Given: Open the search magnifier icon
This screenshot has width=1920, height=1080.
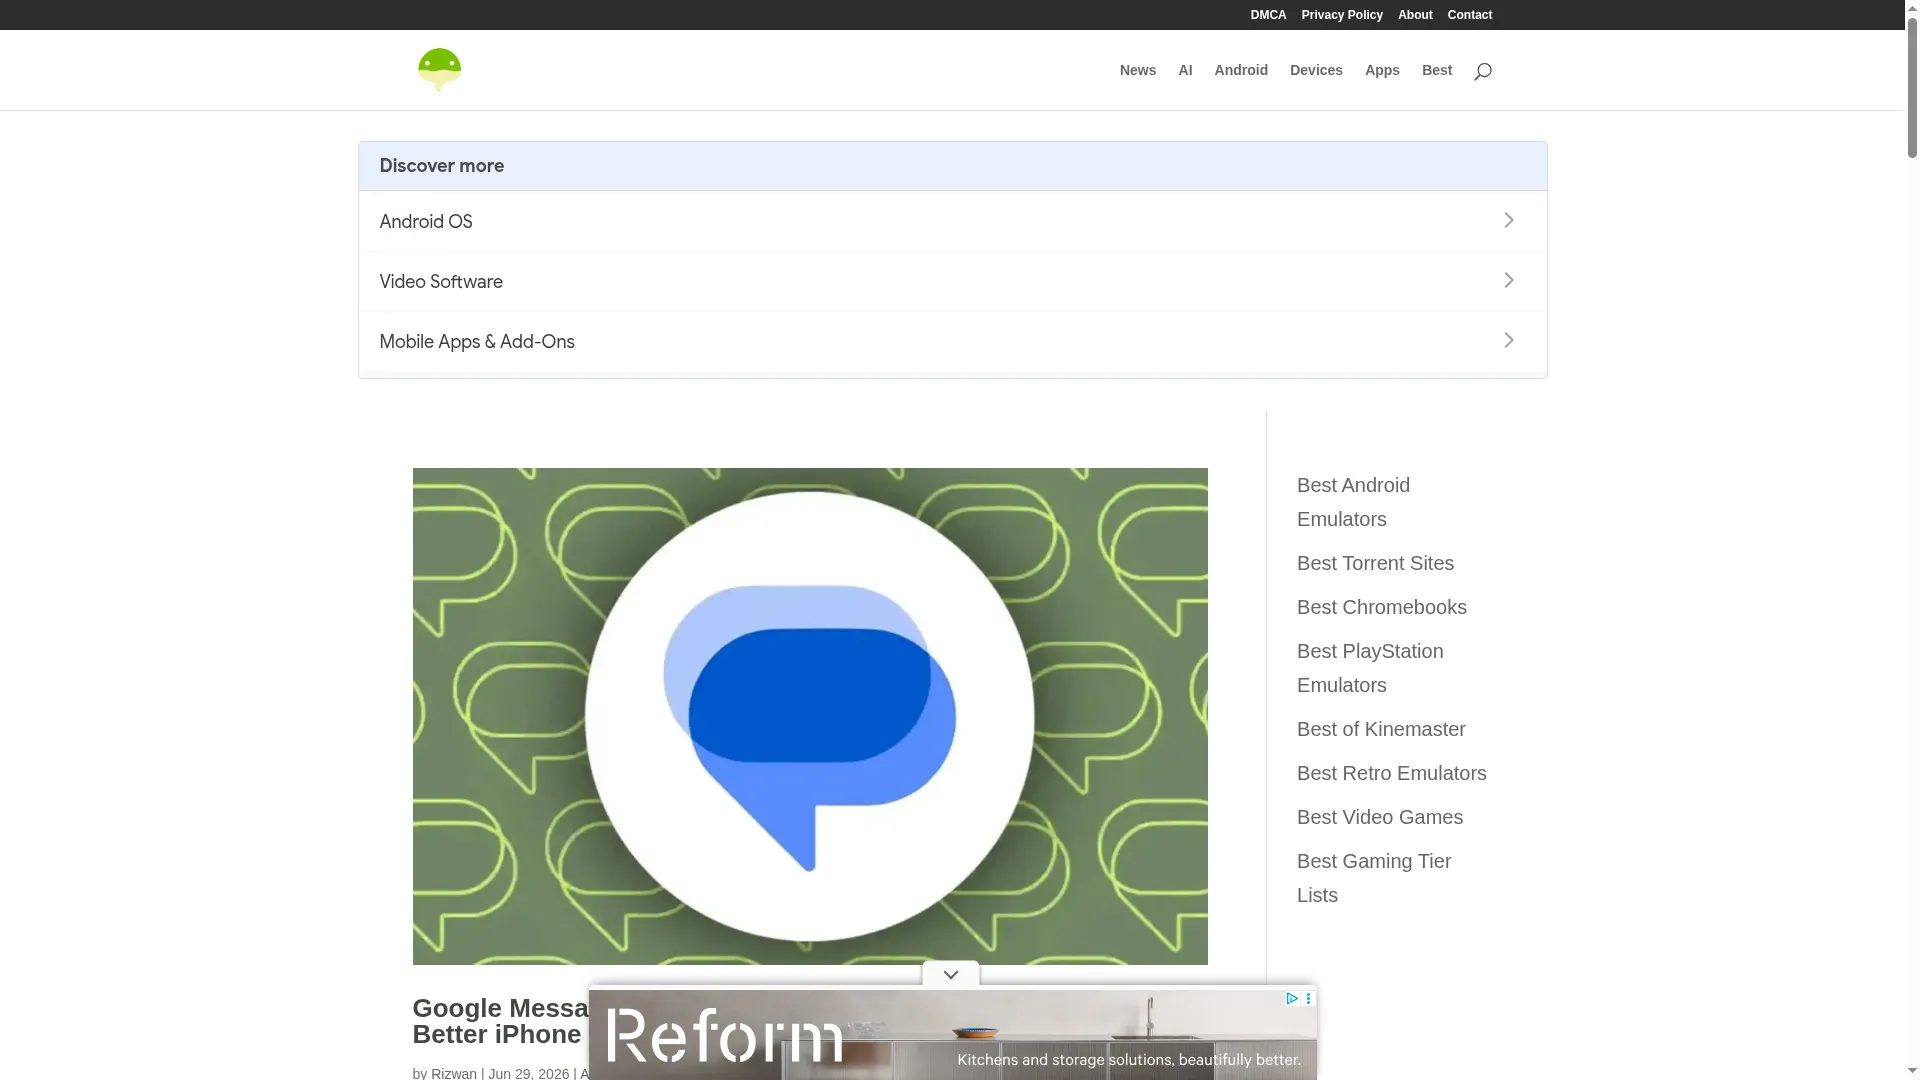Looking at the screenshot, I should [x=1483, y=71].
